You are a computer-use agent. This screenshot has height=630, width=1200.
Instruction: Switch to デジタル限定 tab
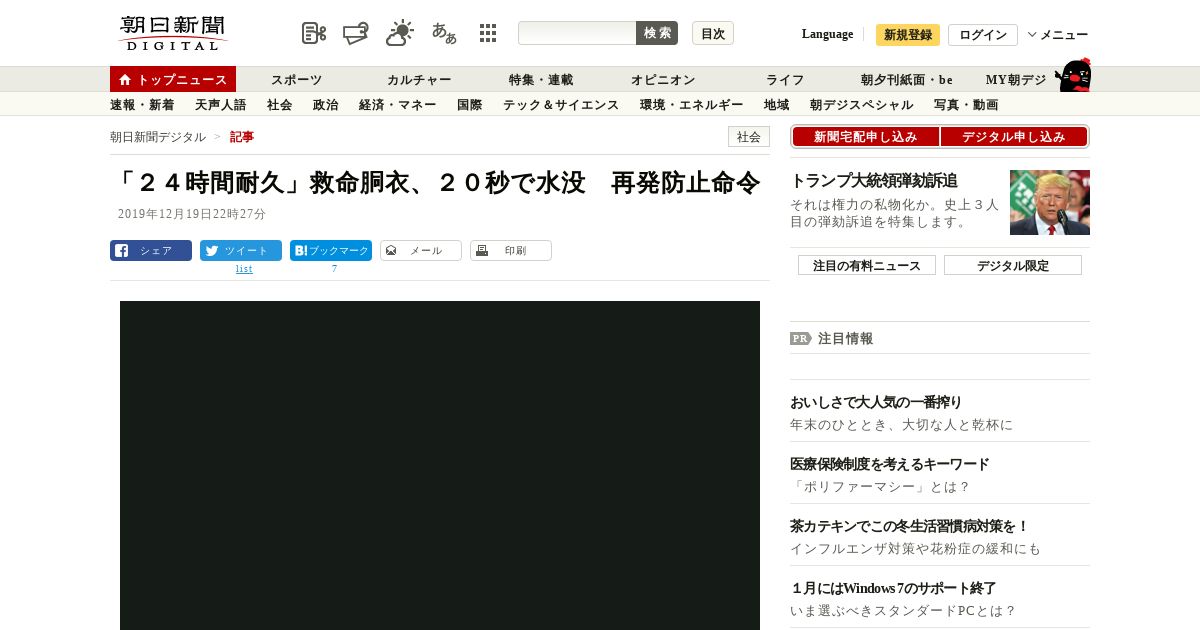point(1013,266)
